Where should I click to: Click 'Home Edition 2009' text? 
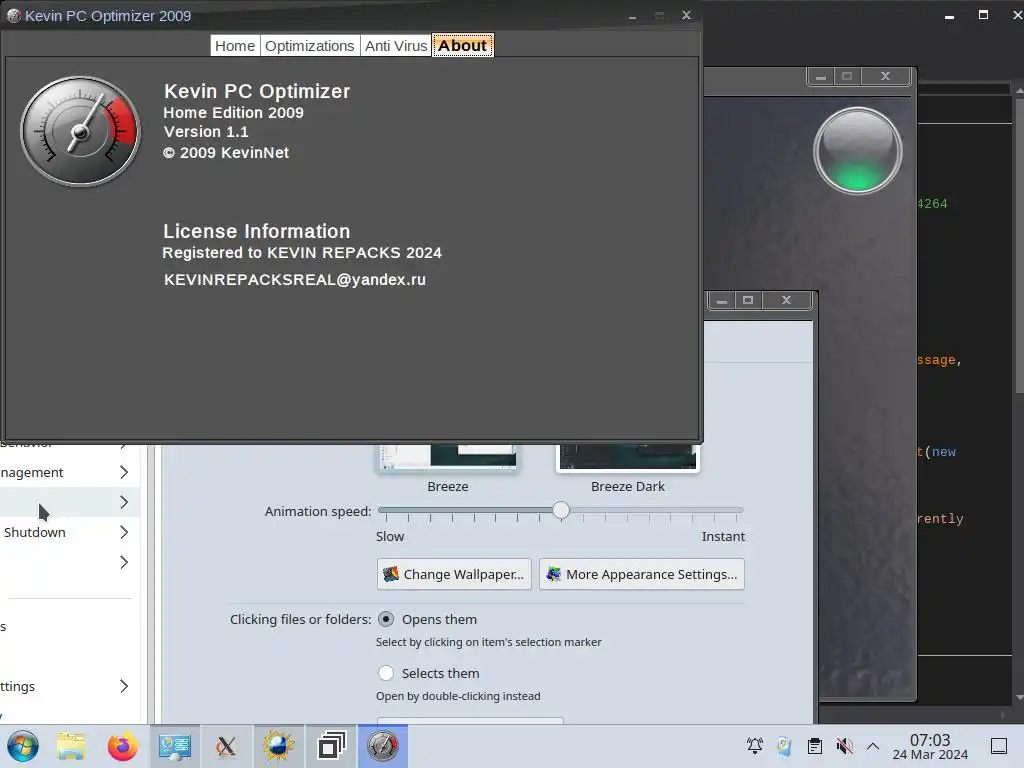click(233, 112)
